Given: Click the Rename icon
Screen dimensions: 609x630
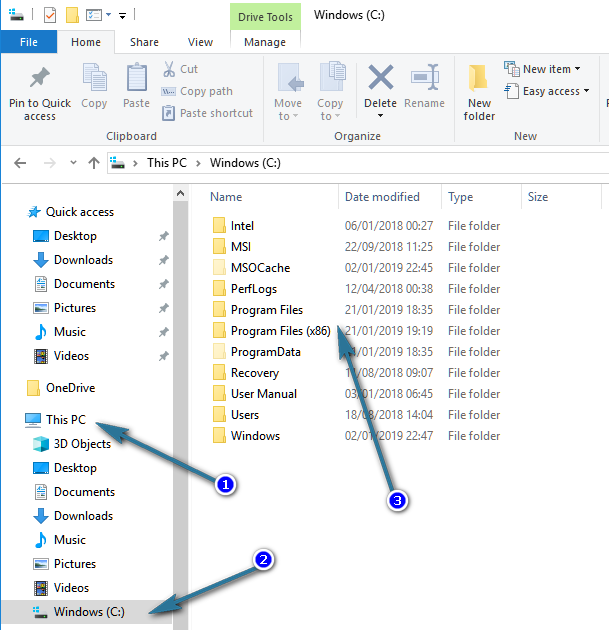Looking at the screenshot, I should pos(425,77).
